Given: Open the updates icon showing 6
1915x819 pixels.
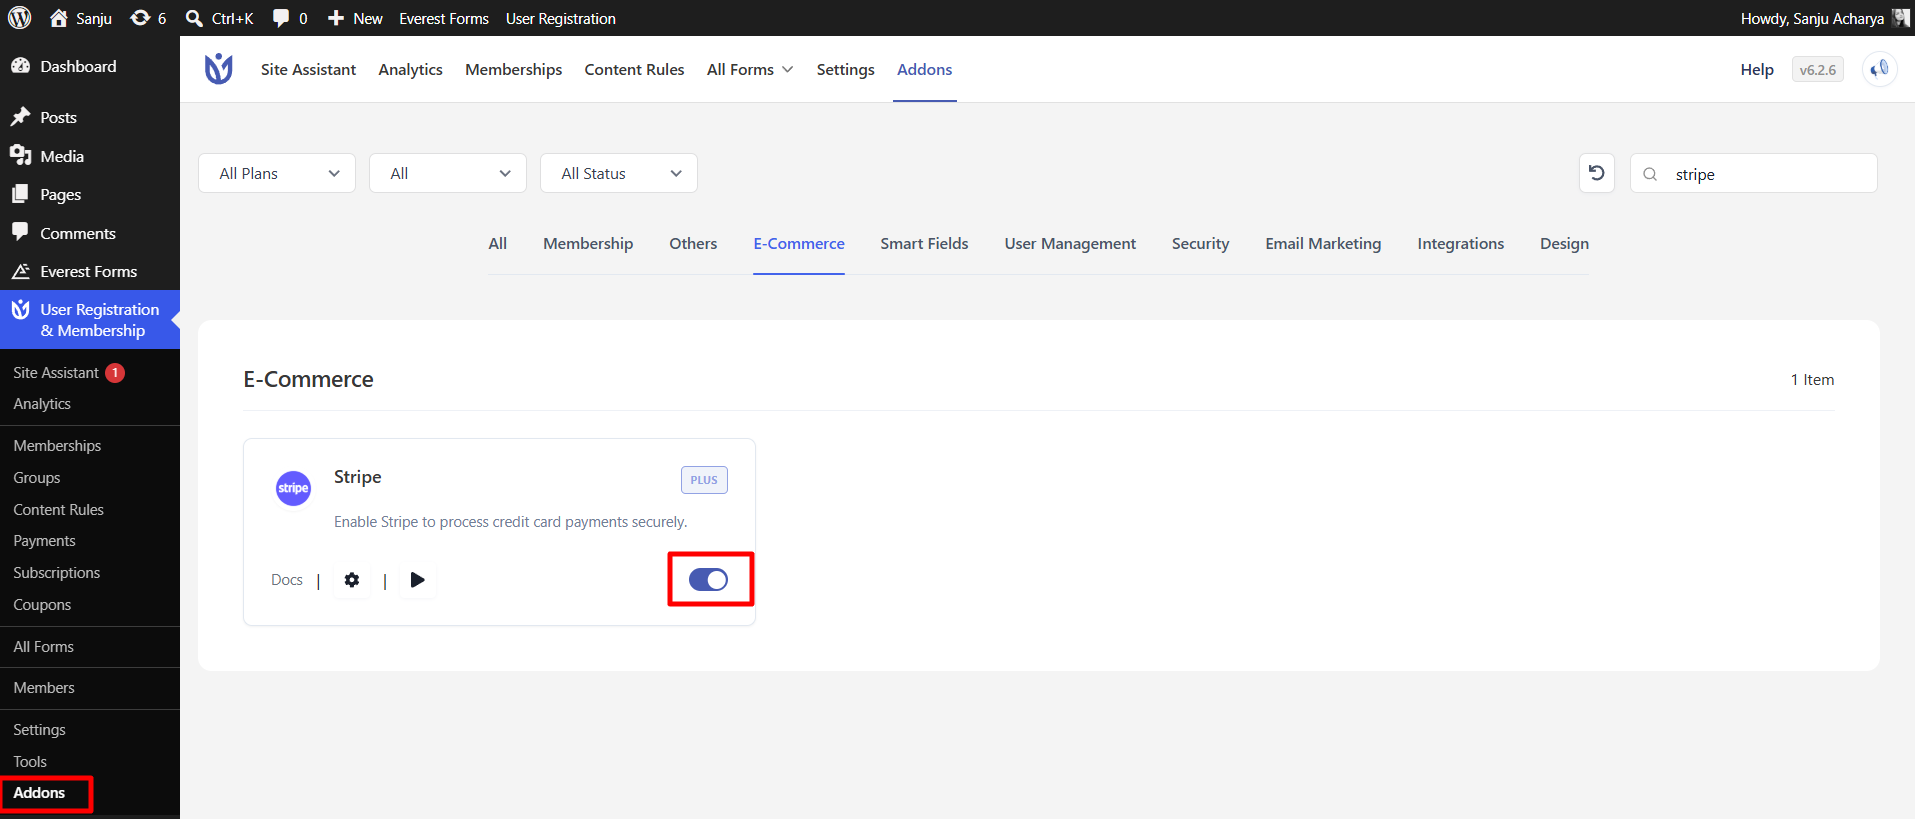Looking at the screenshot, I should click(148, 18).
